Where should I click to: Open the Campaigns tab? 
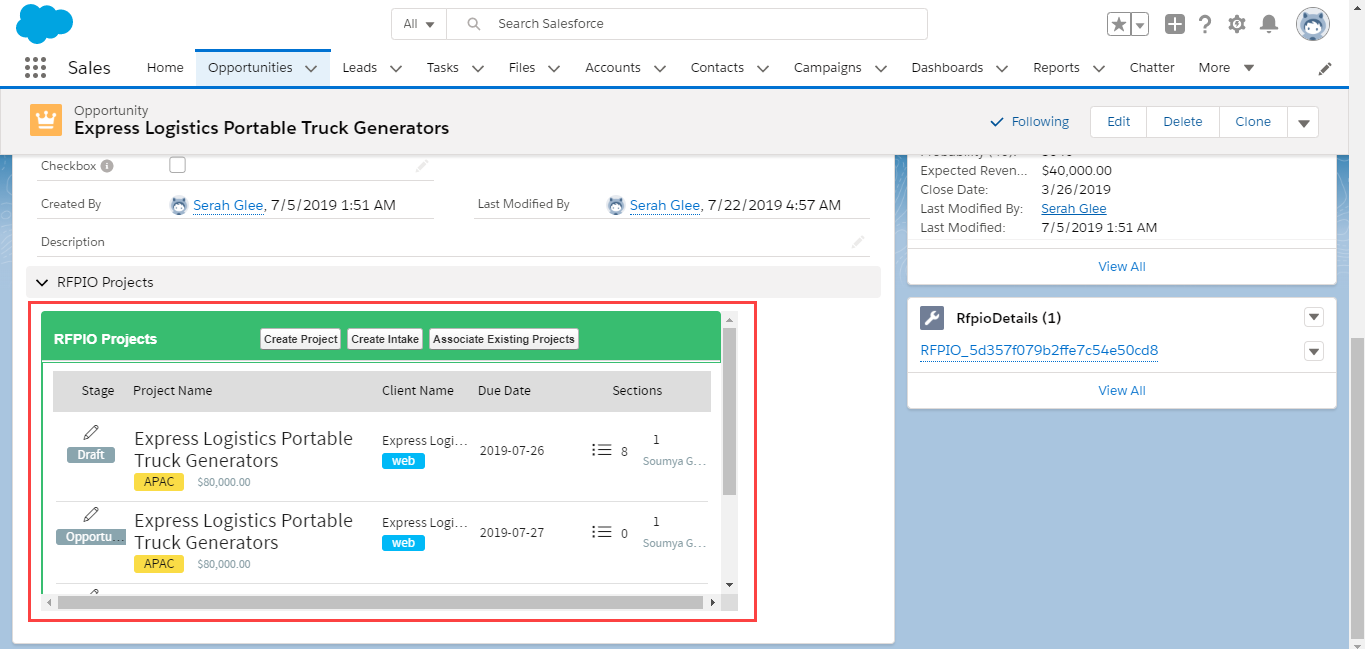(x=827, y=68)
